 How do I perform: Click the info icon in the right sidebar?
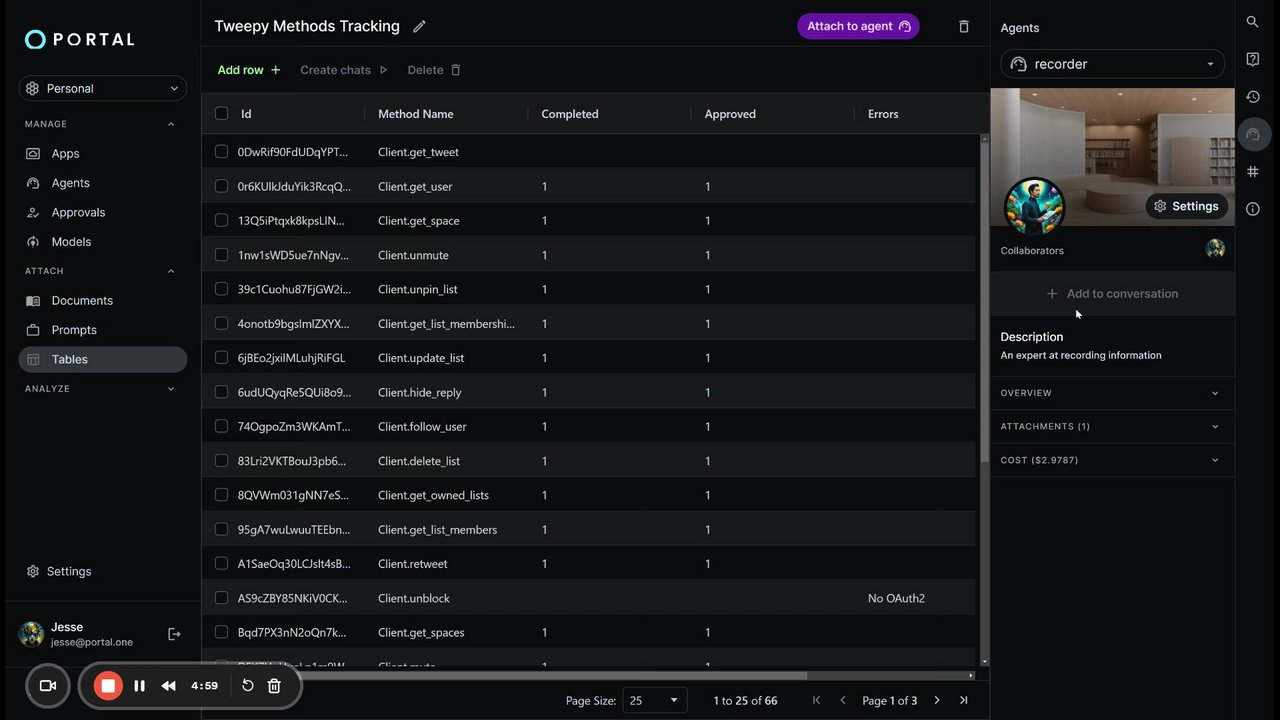click(1252, 209)
